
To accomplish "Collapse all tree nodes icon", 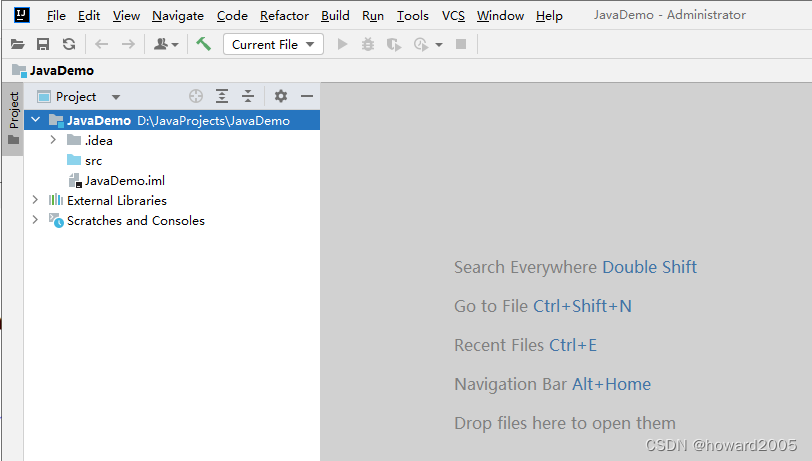I will point(248,96).
